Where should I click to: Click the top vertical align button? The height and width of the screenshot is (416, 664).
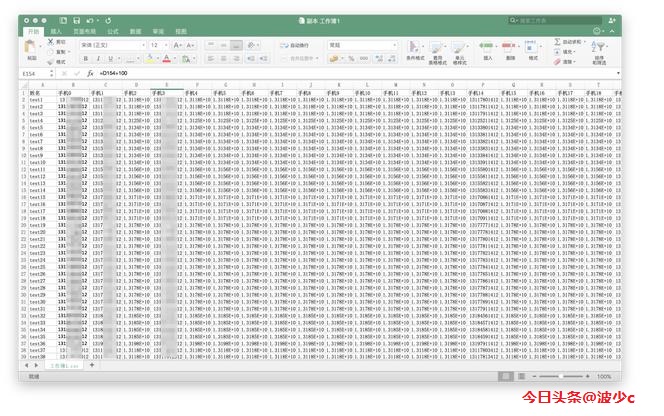click(x=211, y=45)
